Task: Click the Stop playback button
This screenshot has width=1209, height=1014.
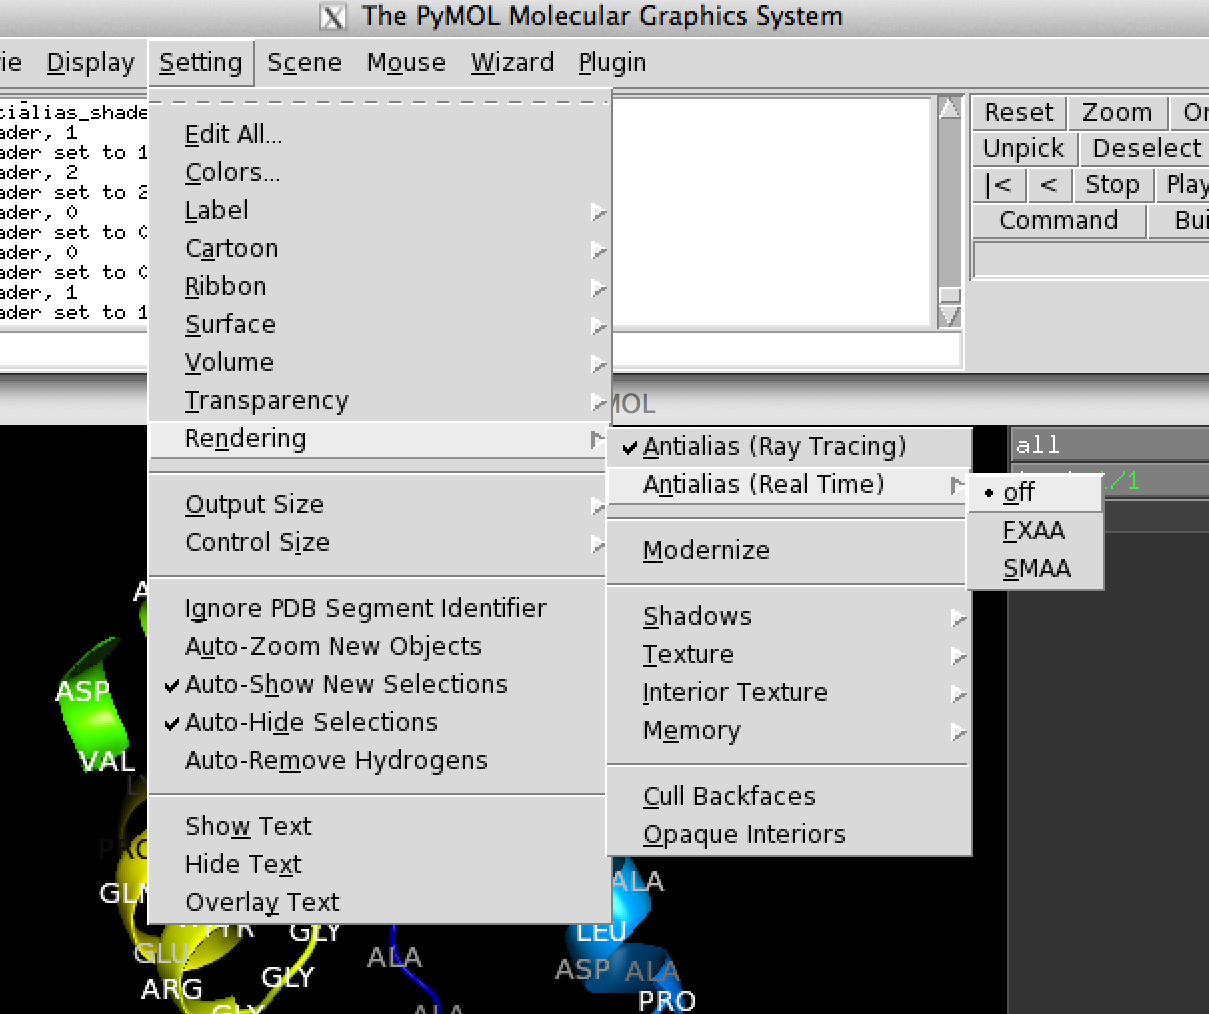Action: point(1112,185)
